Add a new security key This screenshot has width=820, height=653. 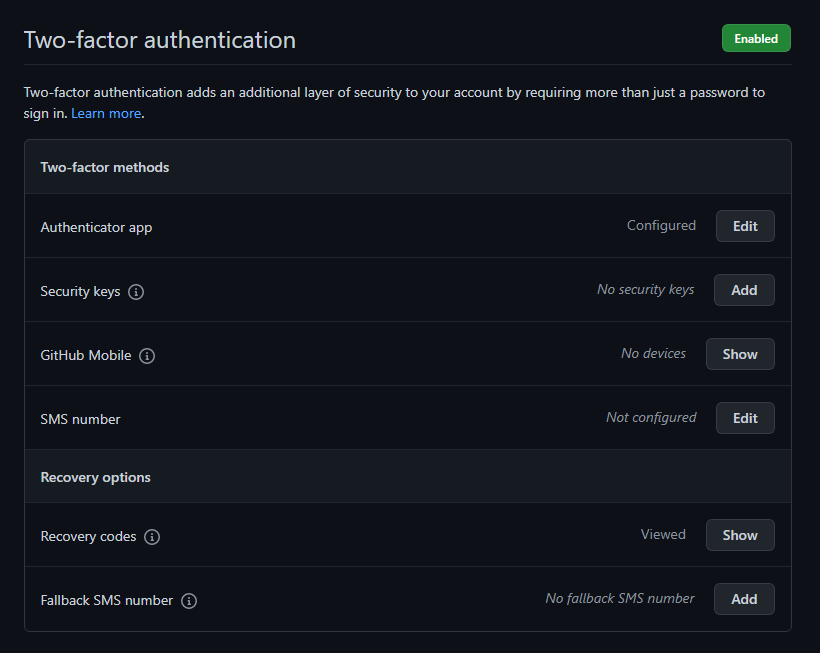(x=744, y=290)
